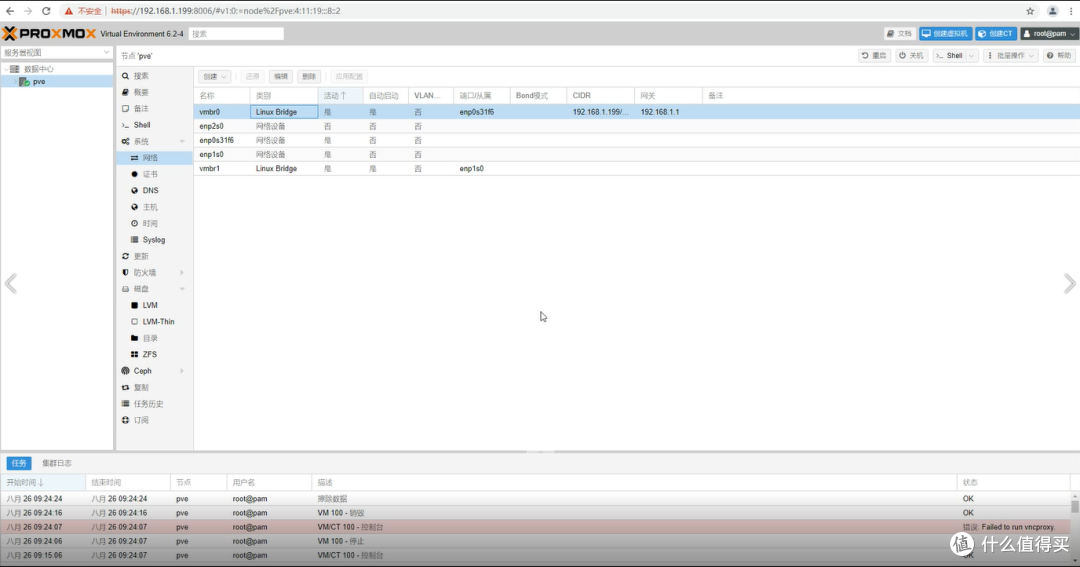Sort tasks by Start Time (开始时间) header
1080x567 pixels.
tap(43, 482)
